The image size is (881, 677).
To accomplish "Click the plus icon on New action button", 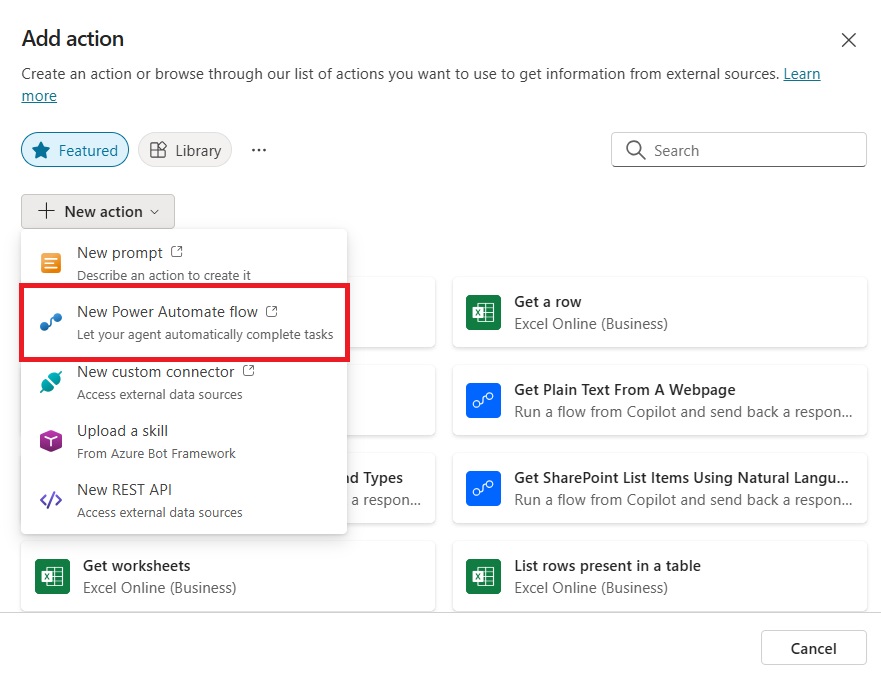I will (x=46, y=211).
